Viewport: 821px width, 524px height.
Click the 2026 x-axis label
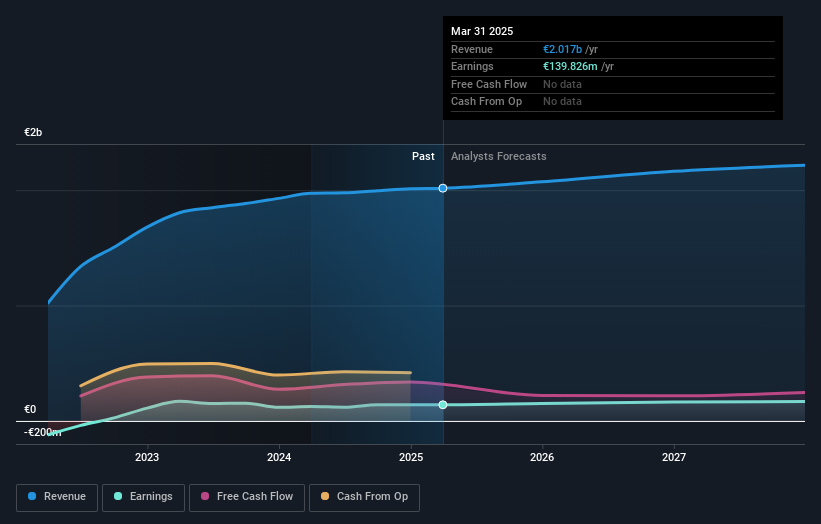[x=542, y=458]
